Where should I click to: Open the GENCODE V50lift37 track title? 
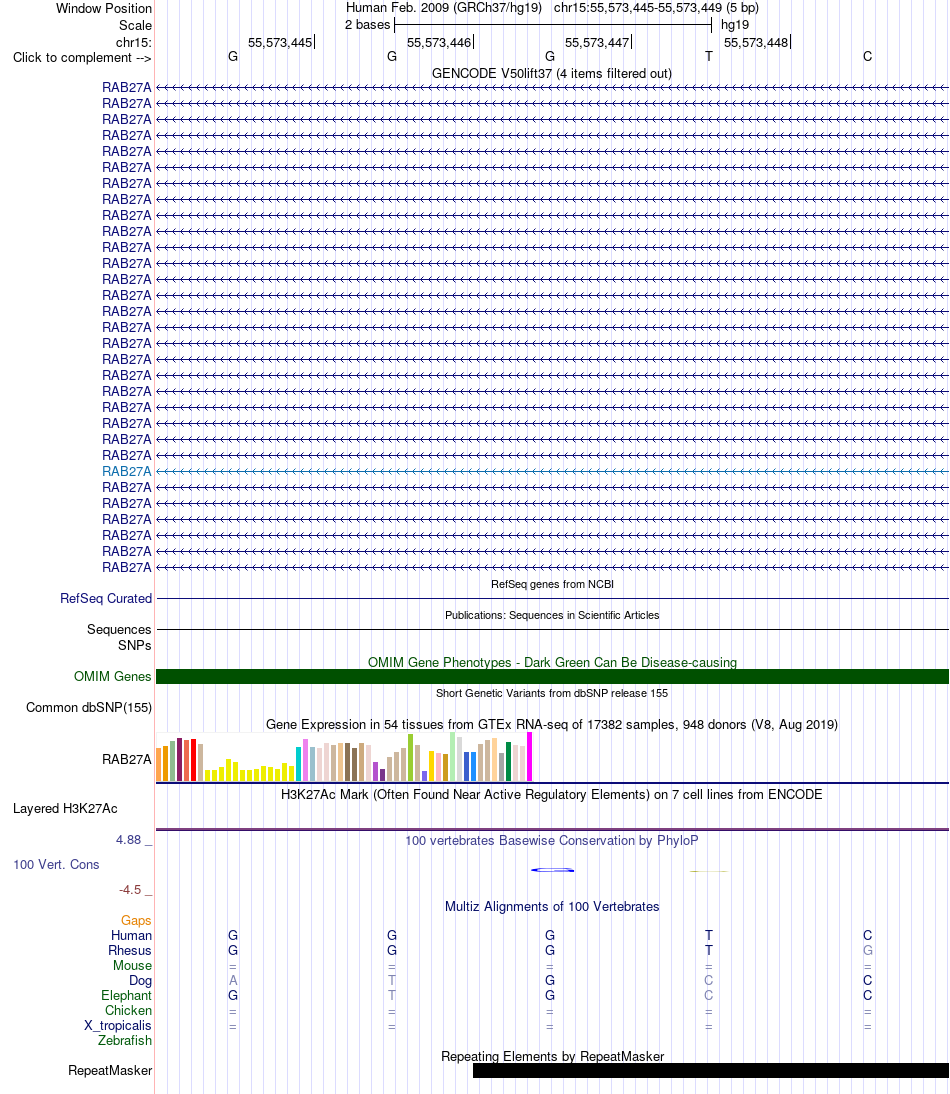552,73
